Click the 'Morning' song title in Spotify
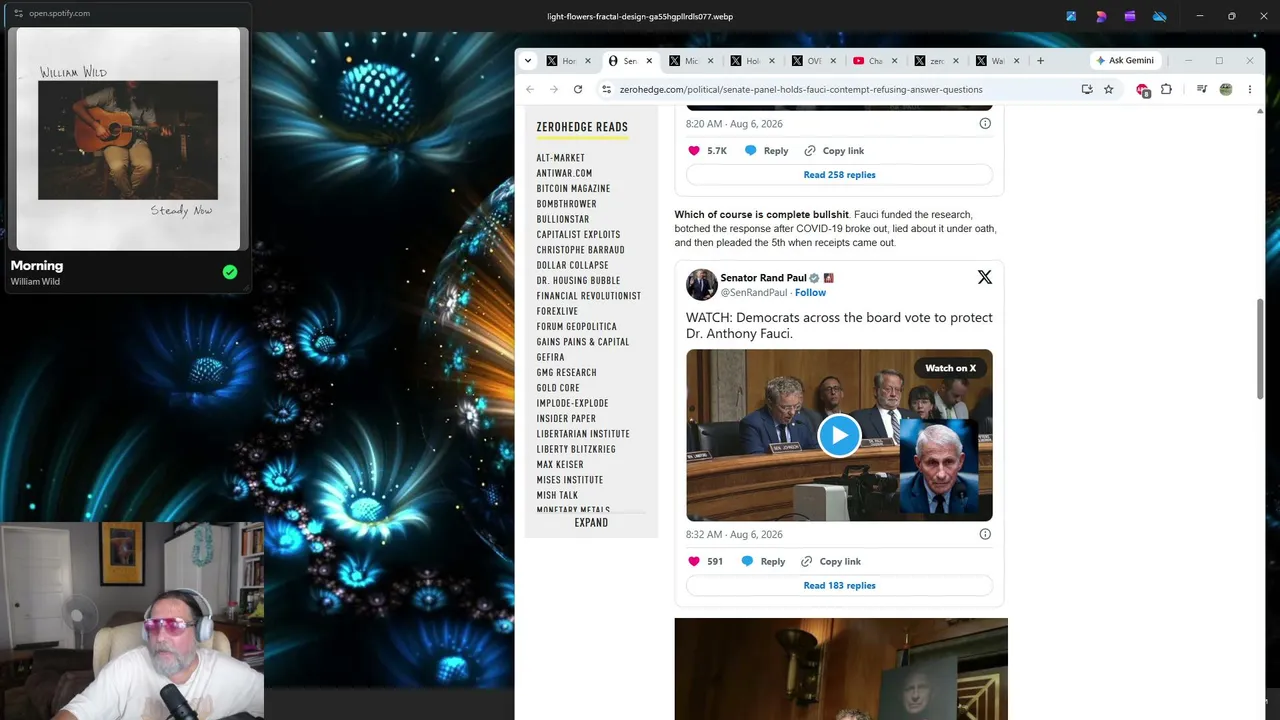This screenshot has width=1280, height=720. click(x=37, y=265)
